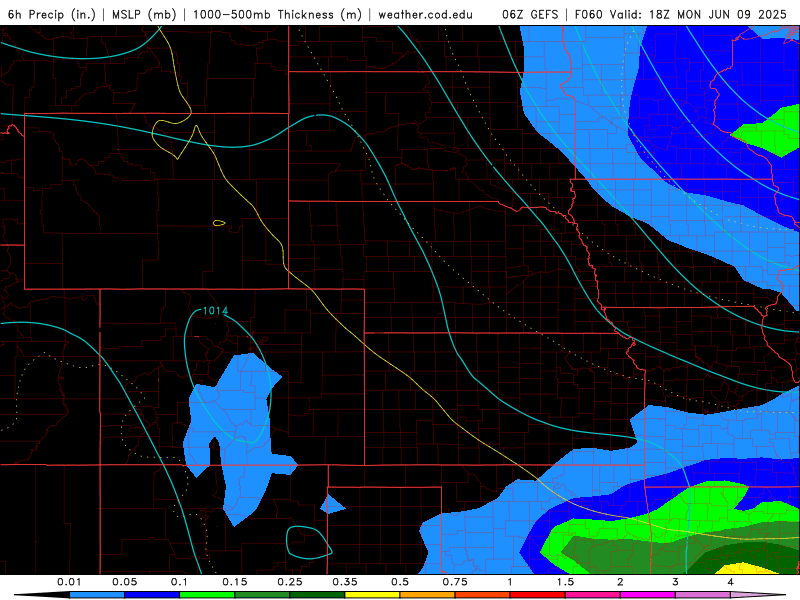Click the '1000-500mb Thickness (m)' label

tap(277, 14)
